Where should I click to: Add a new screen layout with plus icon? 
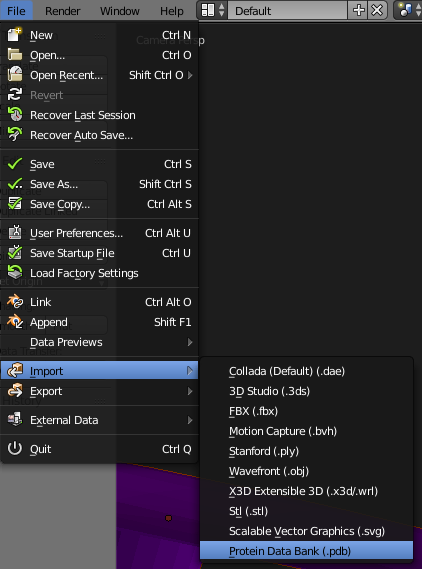pos(358,10)
